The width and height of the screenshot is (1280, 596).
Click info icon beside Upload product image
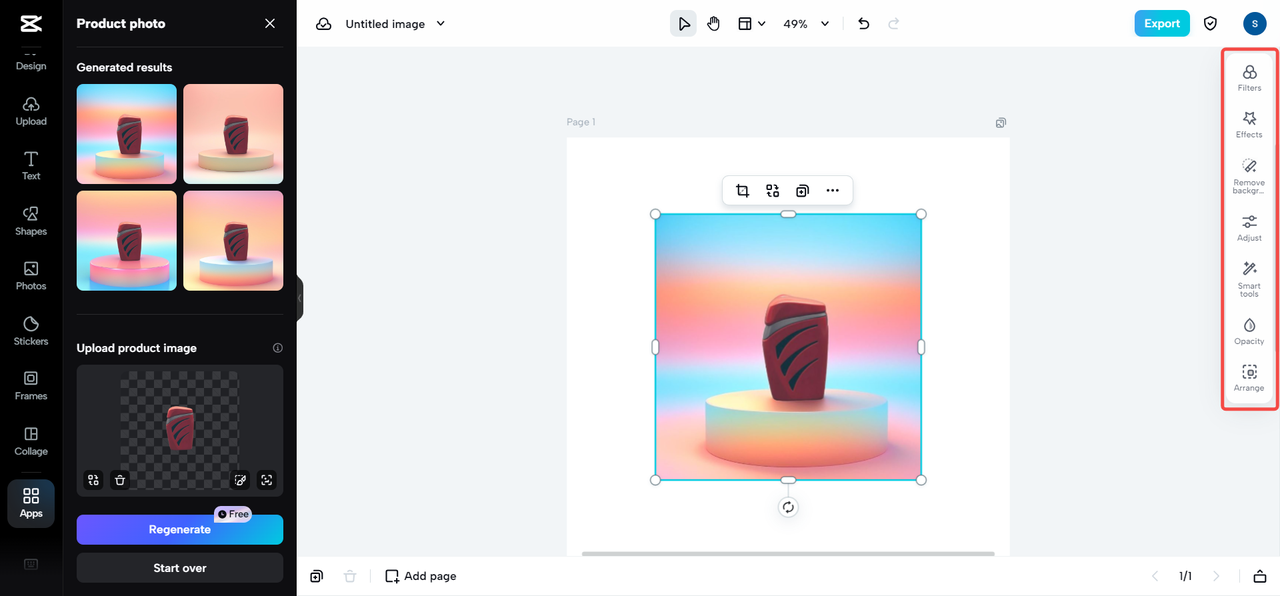[x=278, y=348]
